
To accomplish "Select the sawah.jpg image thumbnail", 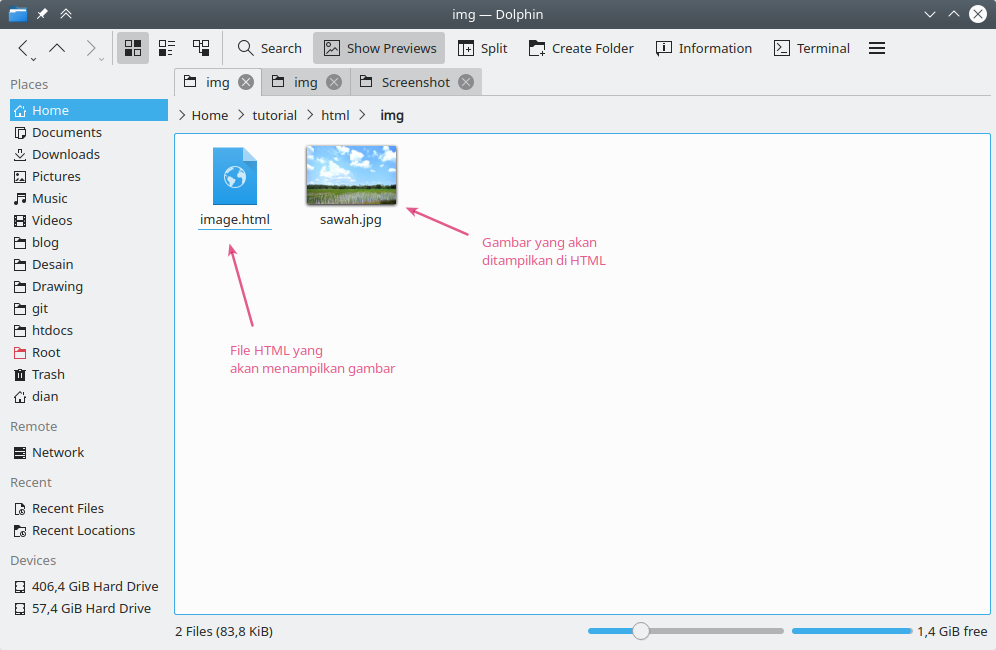I will (351, 174).
